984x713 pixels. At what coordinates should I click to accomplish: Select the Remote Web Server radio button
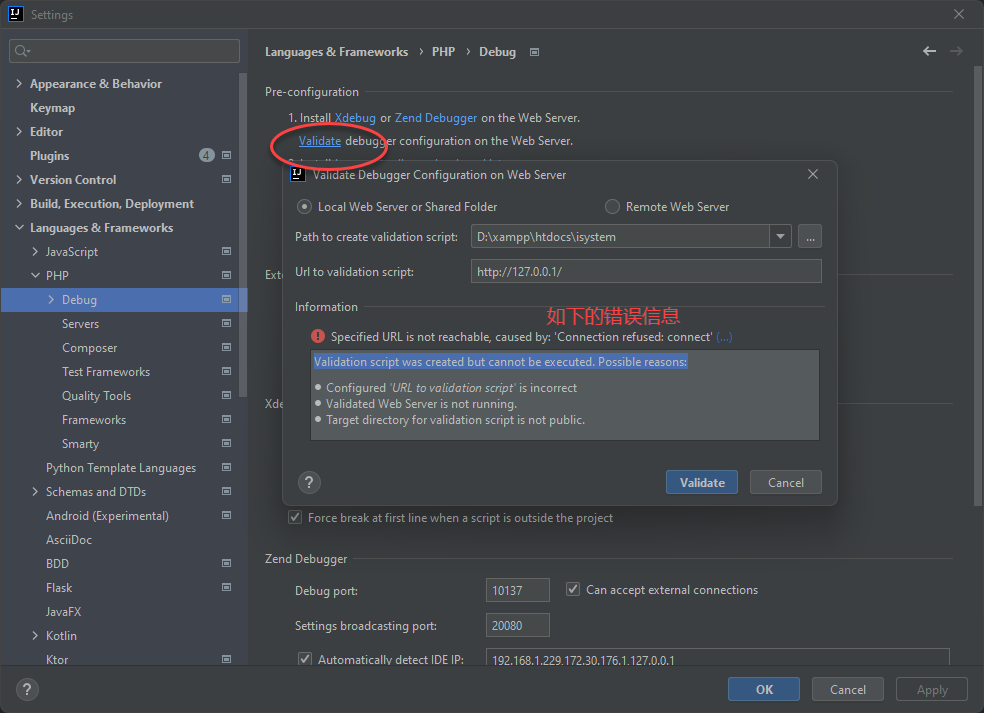(x=611, y=206)
